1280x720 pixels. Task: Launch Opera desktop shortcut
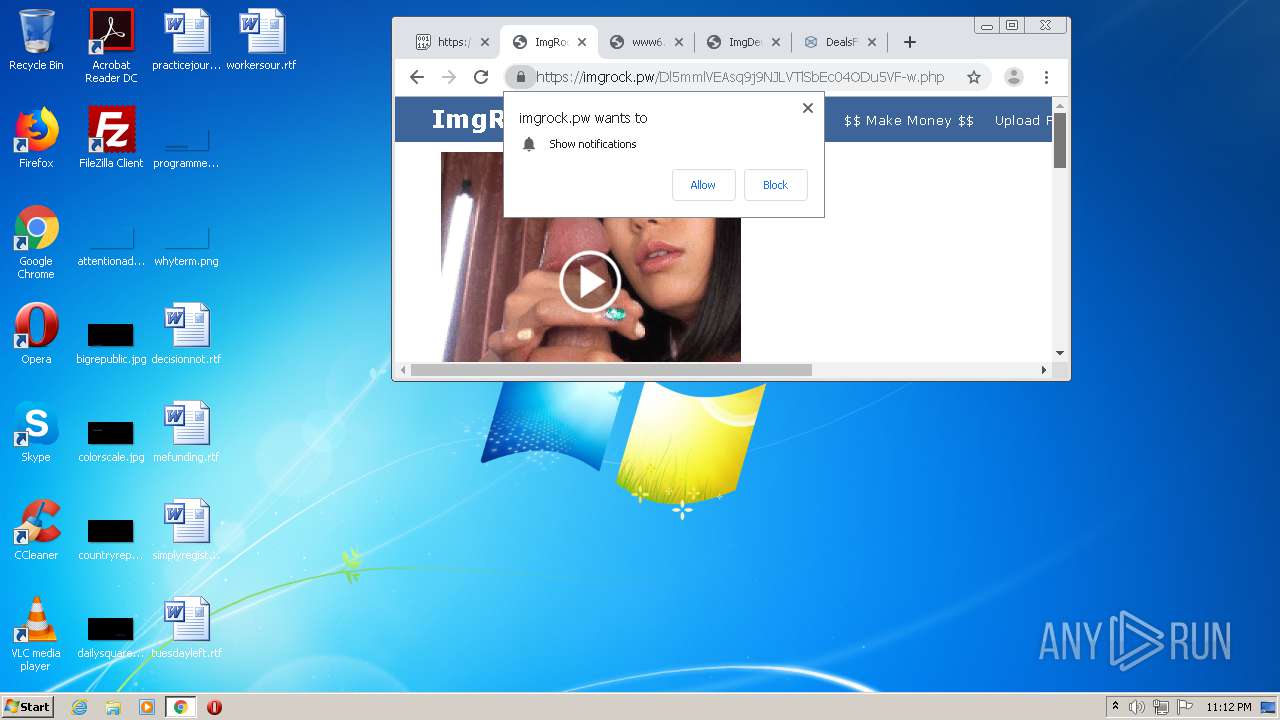(36, 334)
